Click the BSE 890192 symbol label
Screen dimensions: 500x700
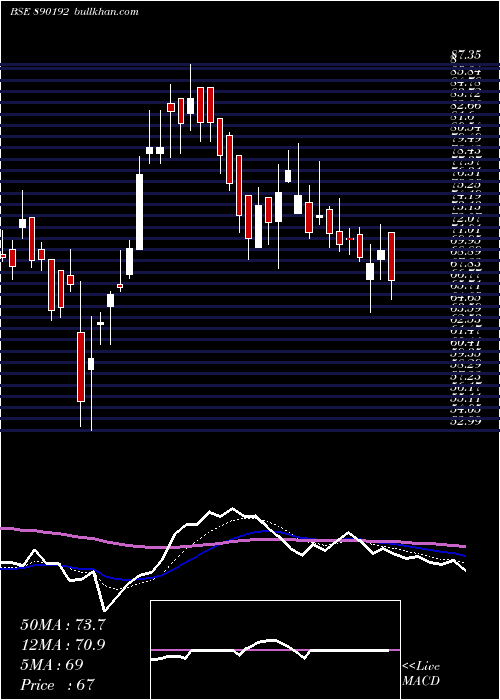point(39,12)
